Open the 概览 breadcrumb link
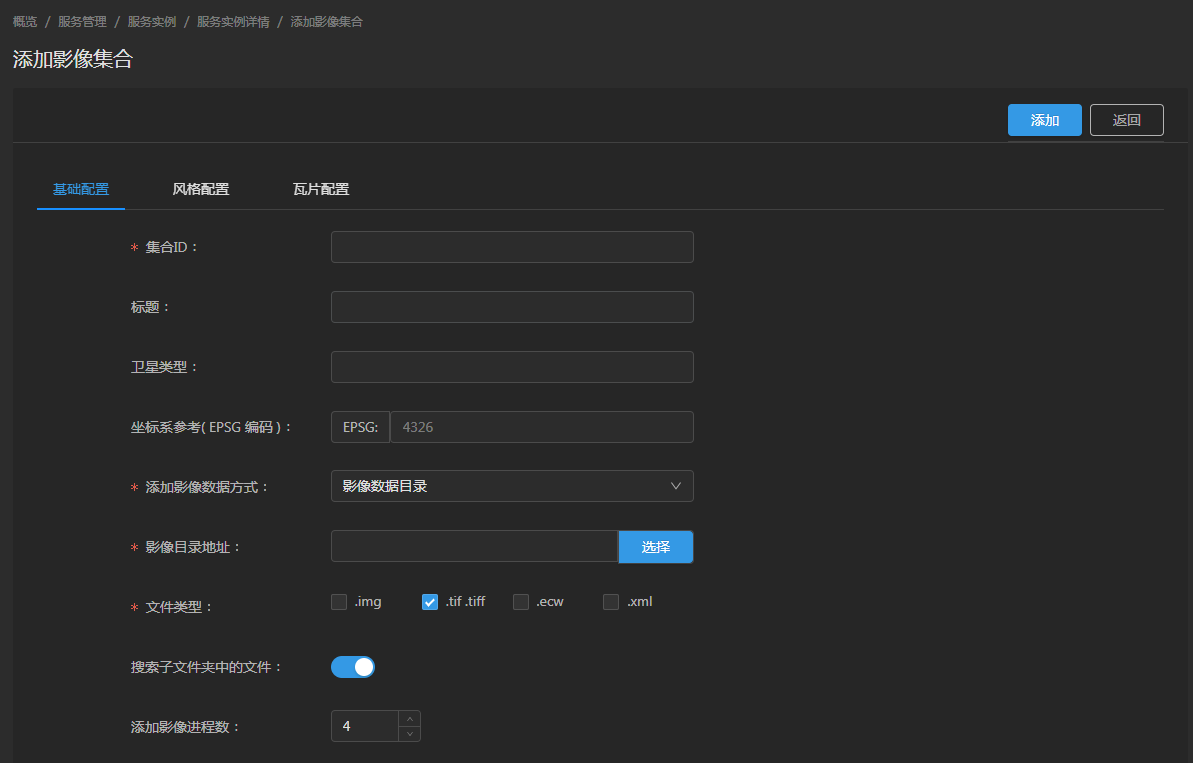 (x=24, y=20)
